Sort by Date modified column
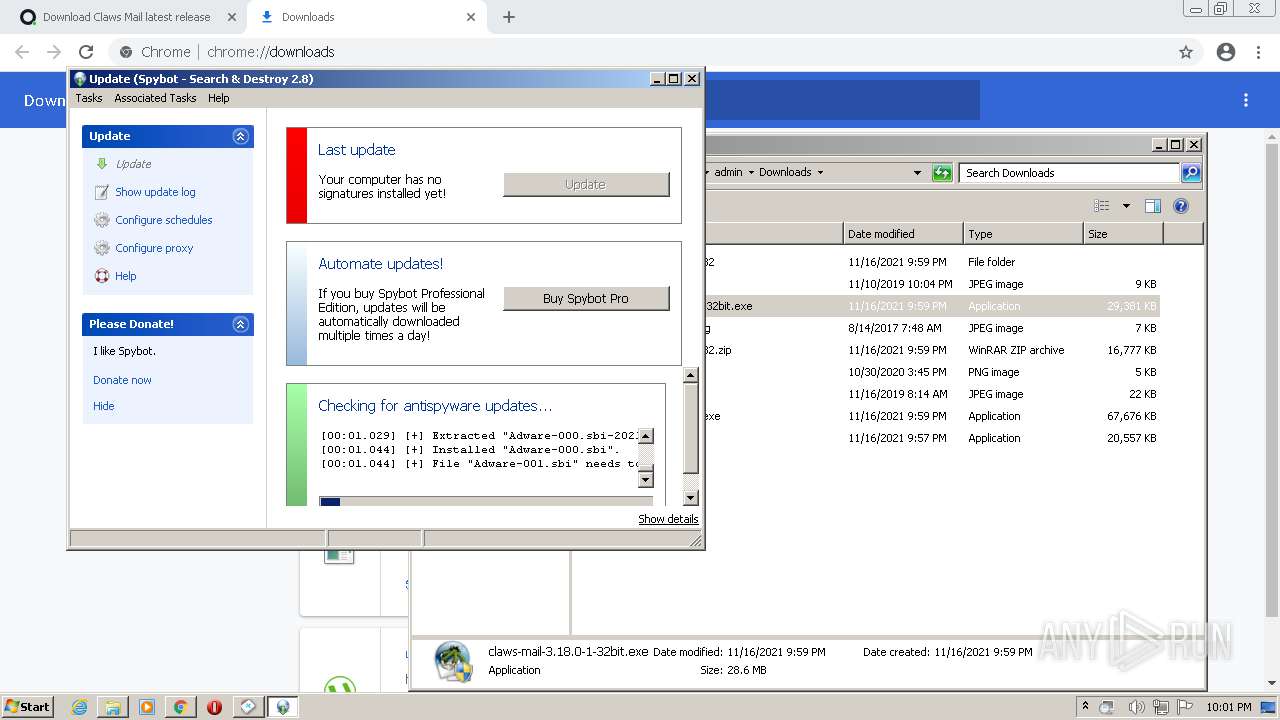Image resolution: width=1280 pixels, height=720 pixels. pyautogui.click(x=903, y=234)
